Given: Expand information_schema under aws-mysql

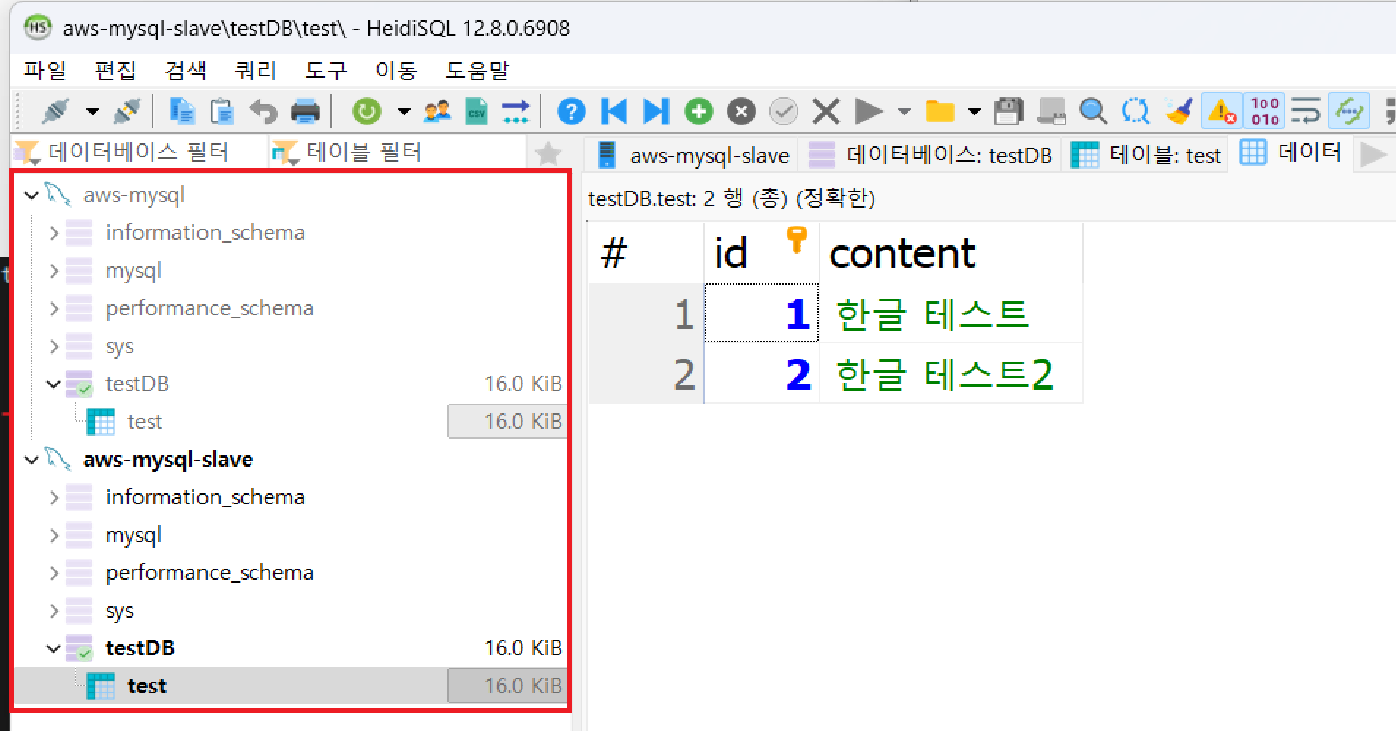Looking at the screenshot, I should (54, 233).
